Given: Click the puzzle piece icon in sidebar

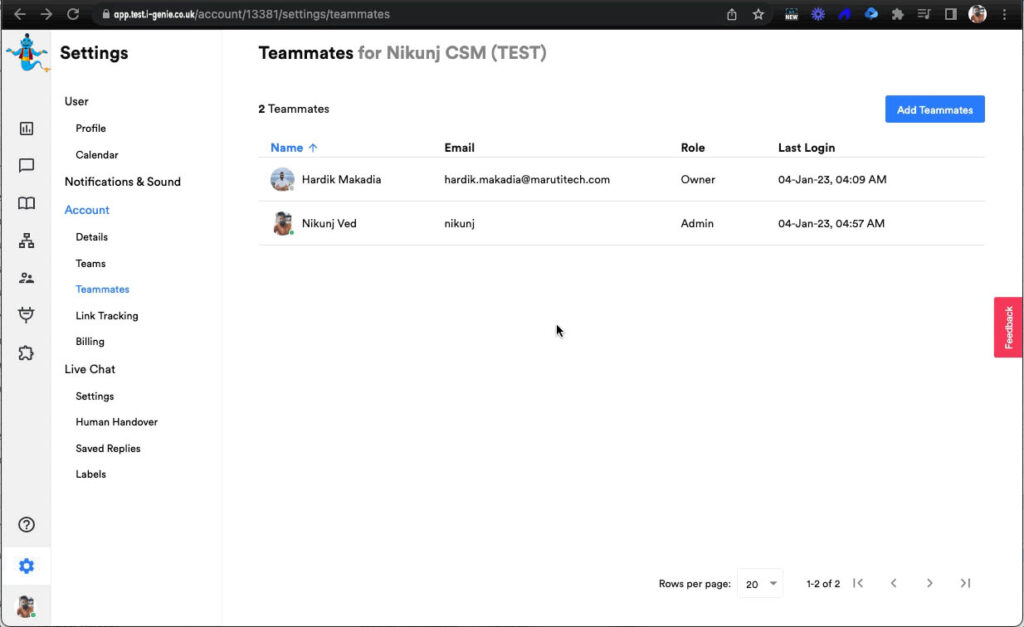Looking at the screenshot, I should click(27, 353).
